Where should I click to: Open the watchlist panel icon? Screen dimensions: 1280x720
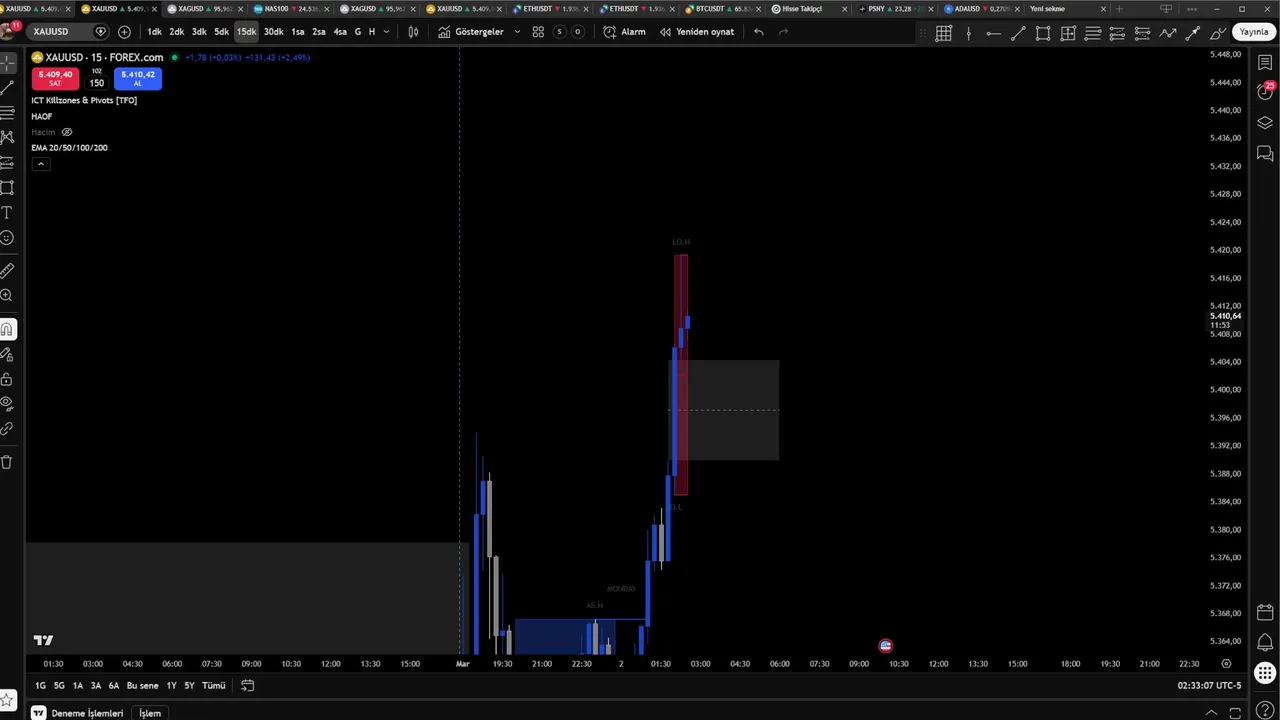[1265, 63]
